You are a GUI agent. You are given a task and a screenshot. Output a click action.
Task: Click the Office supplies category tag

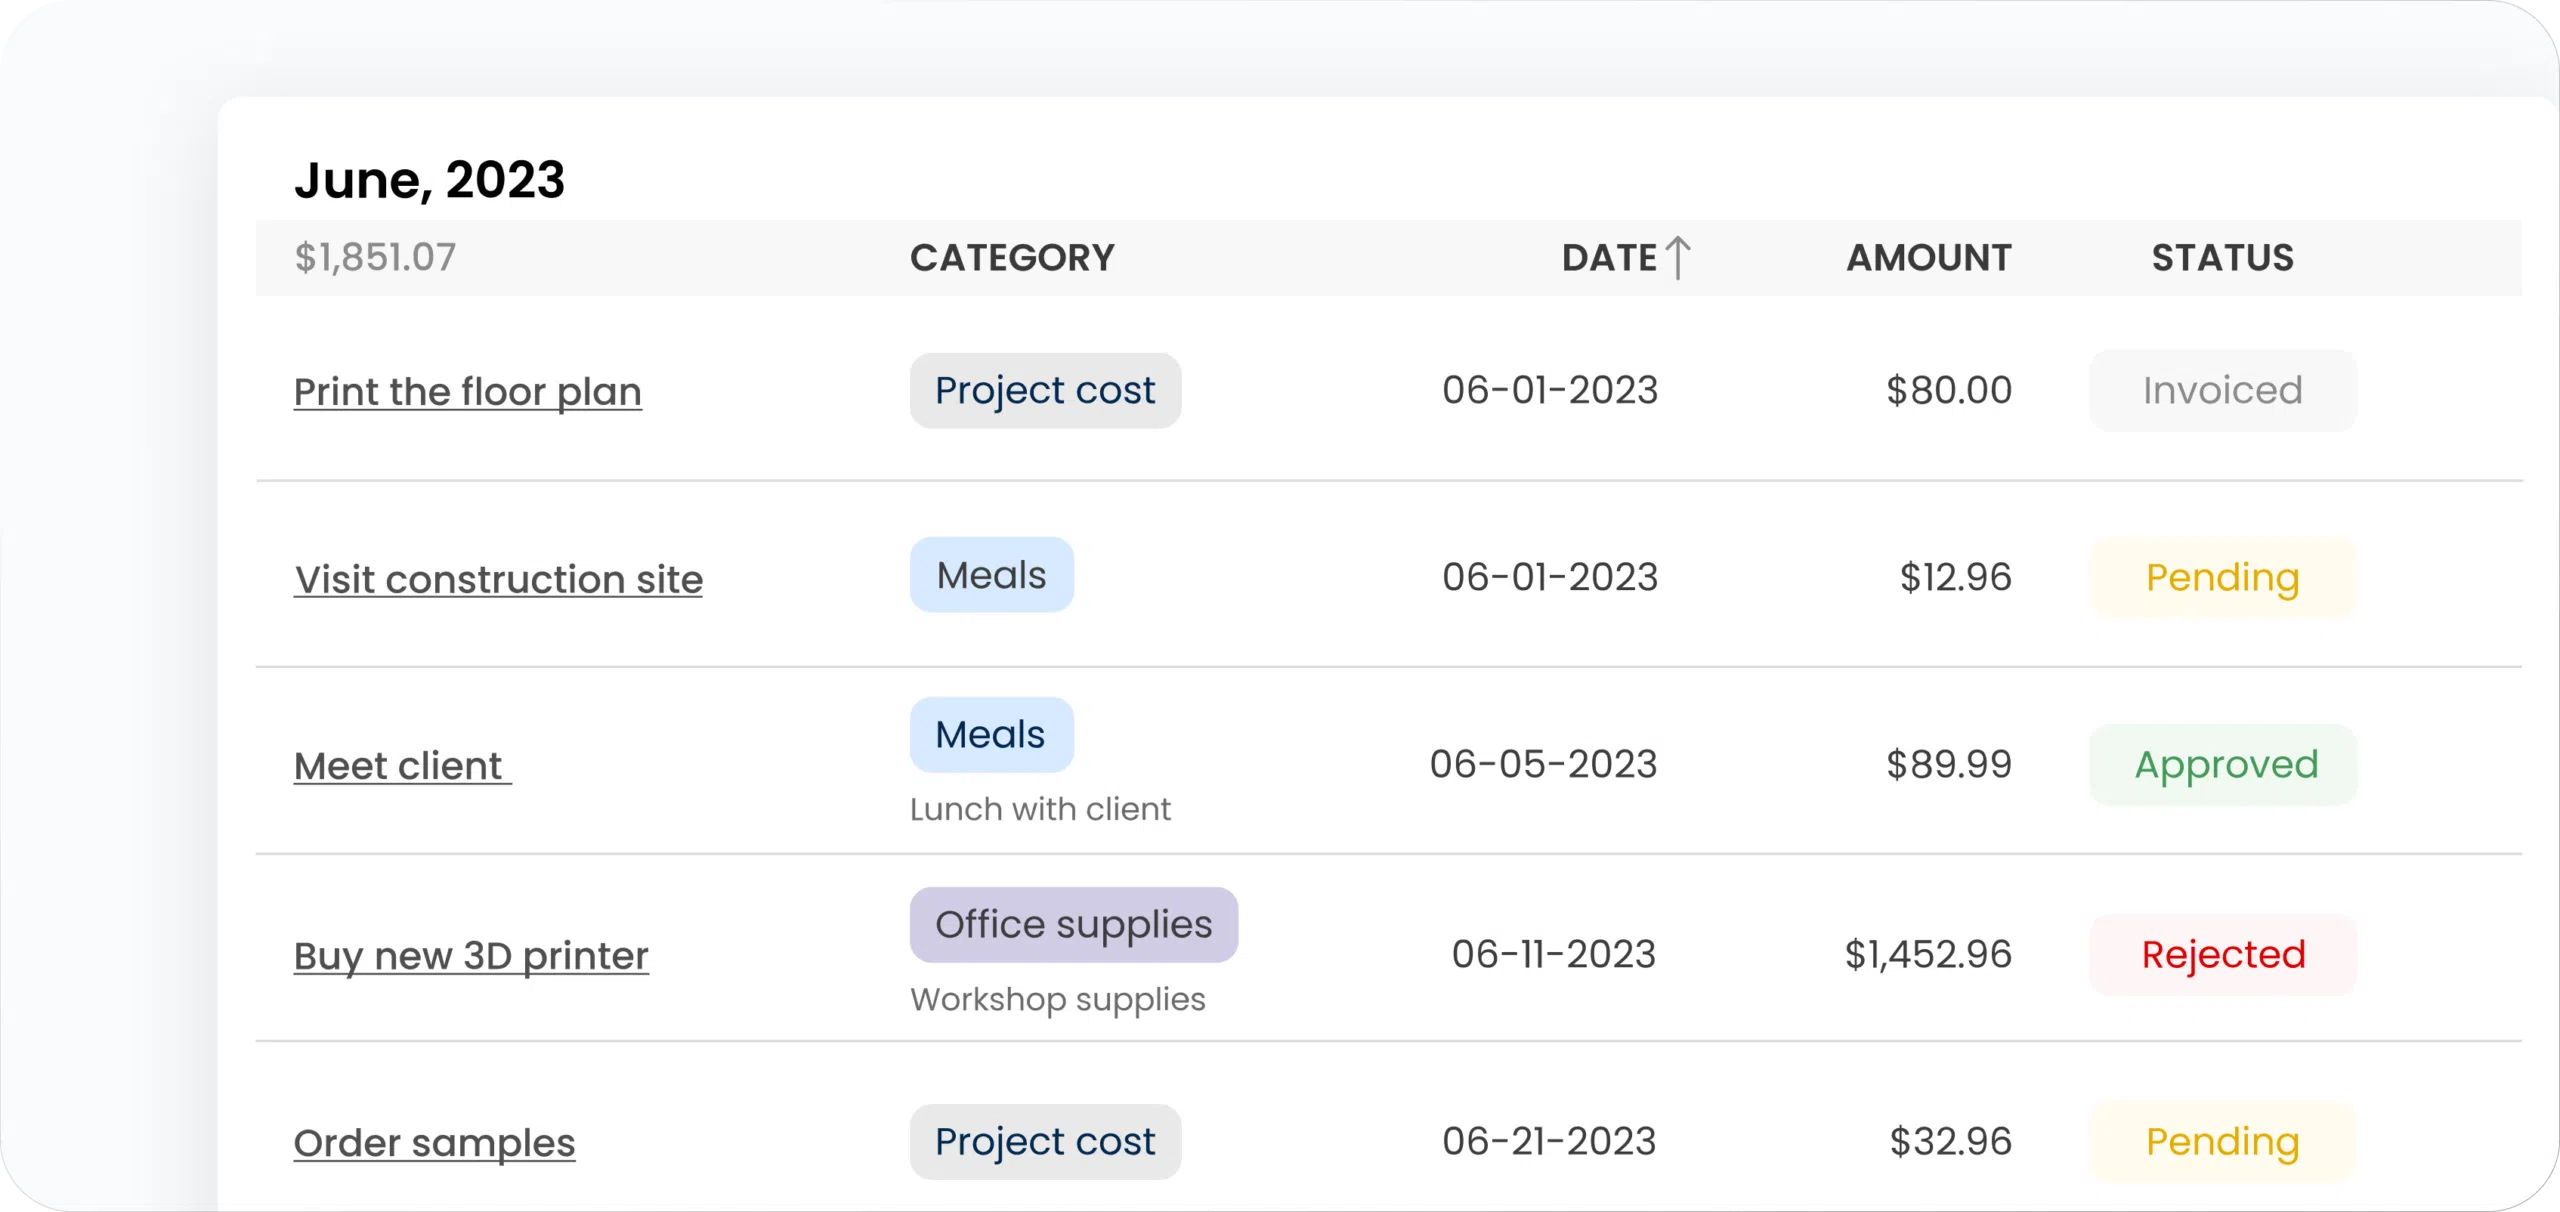coord(1074,925)
